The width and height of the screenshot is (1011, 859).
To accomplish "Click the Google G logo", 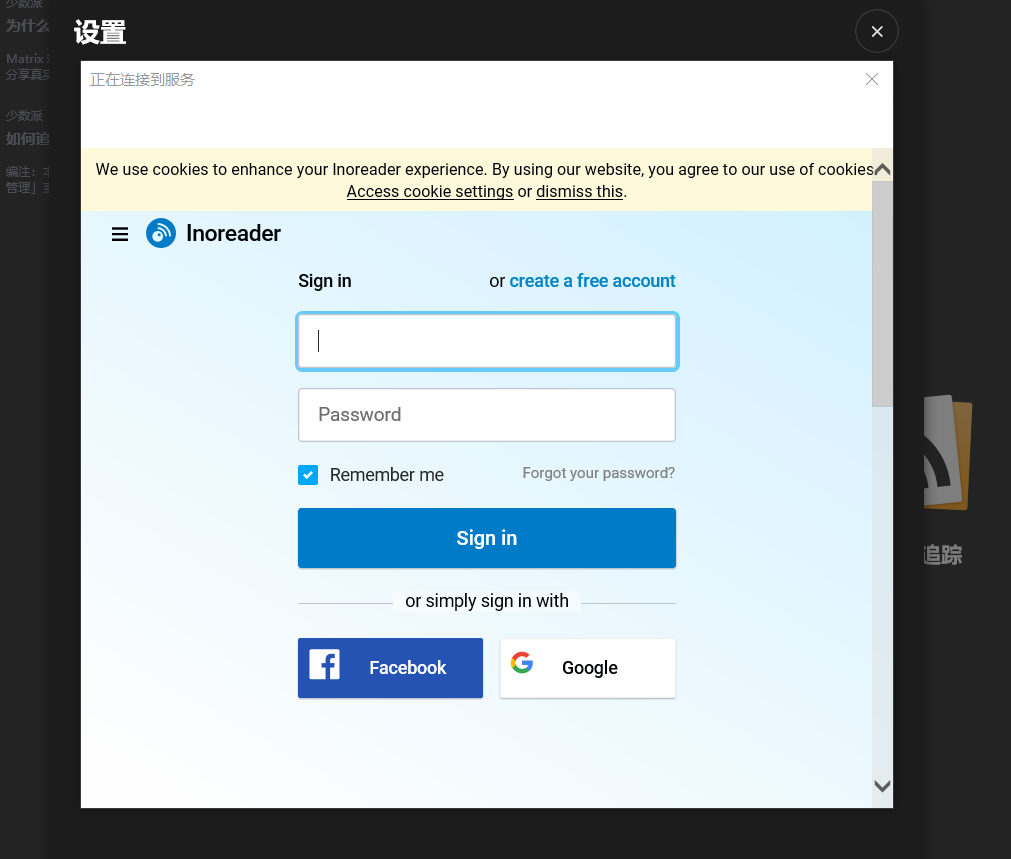I will (522, 662).
